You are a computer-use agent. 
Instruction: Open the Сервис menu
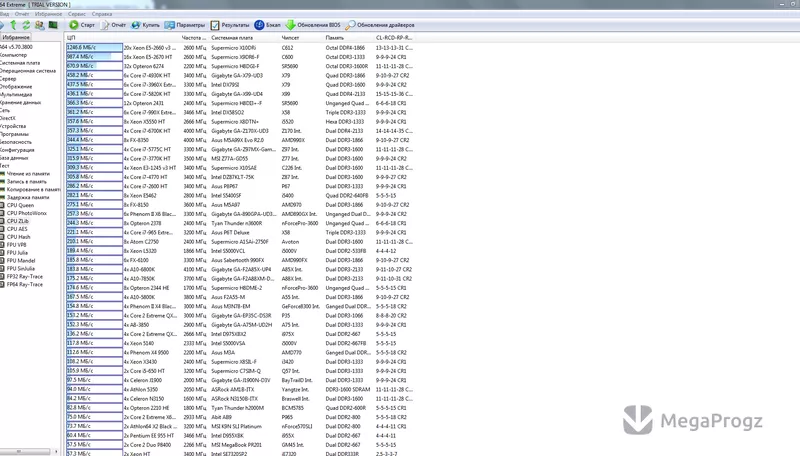click(77, 14)
